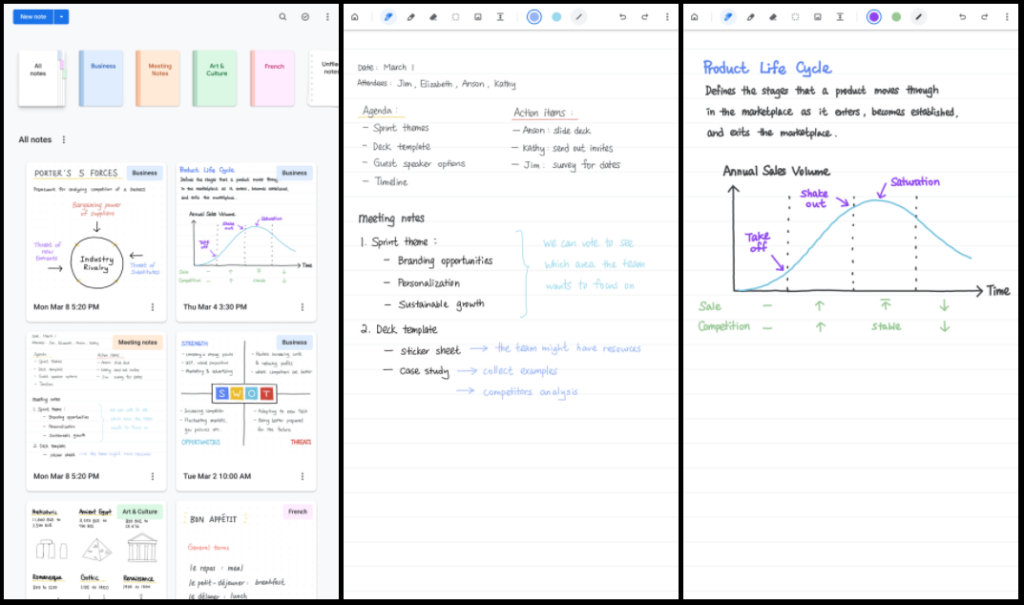
Task: Open search in the notes library panel
Action: (x=284, y=17)
